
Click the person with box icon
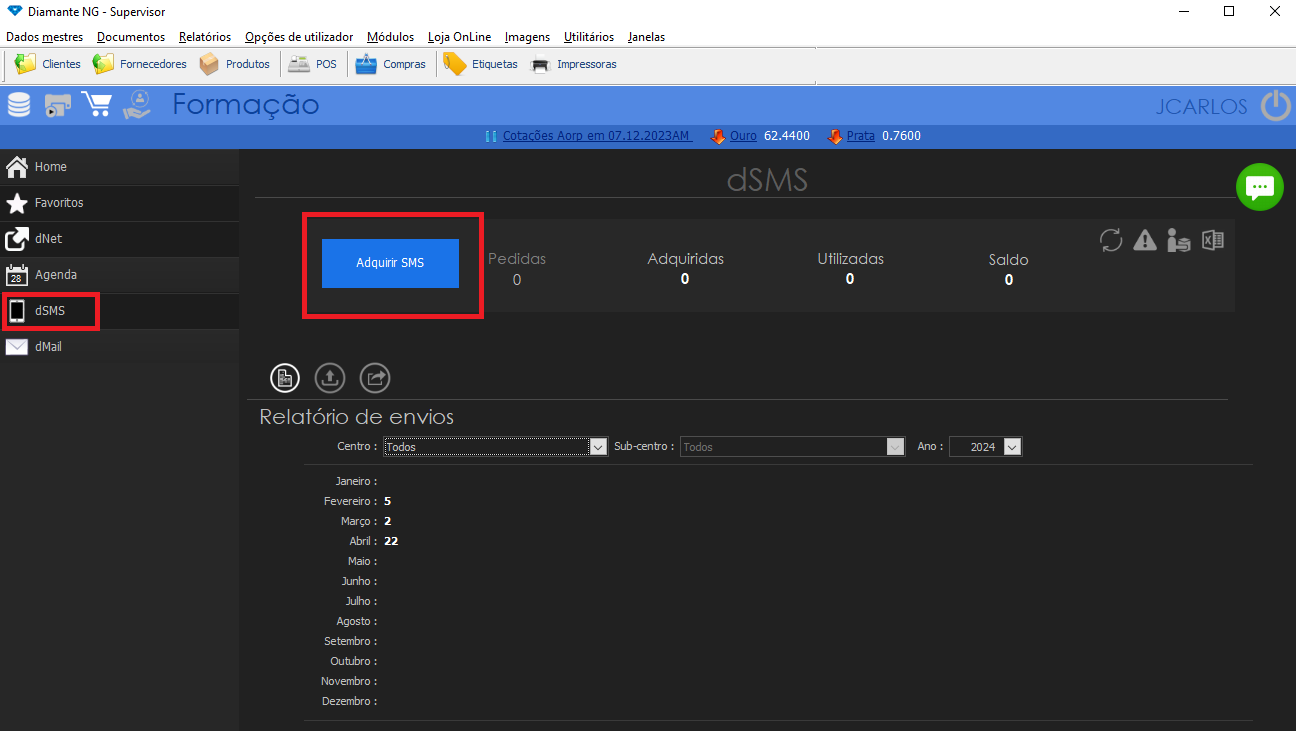tap(1179, 240)
